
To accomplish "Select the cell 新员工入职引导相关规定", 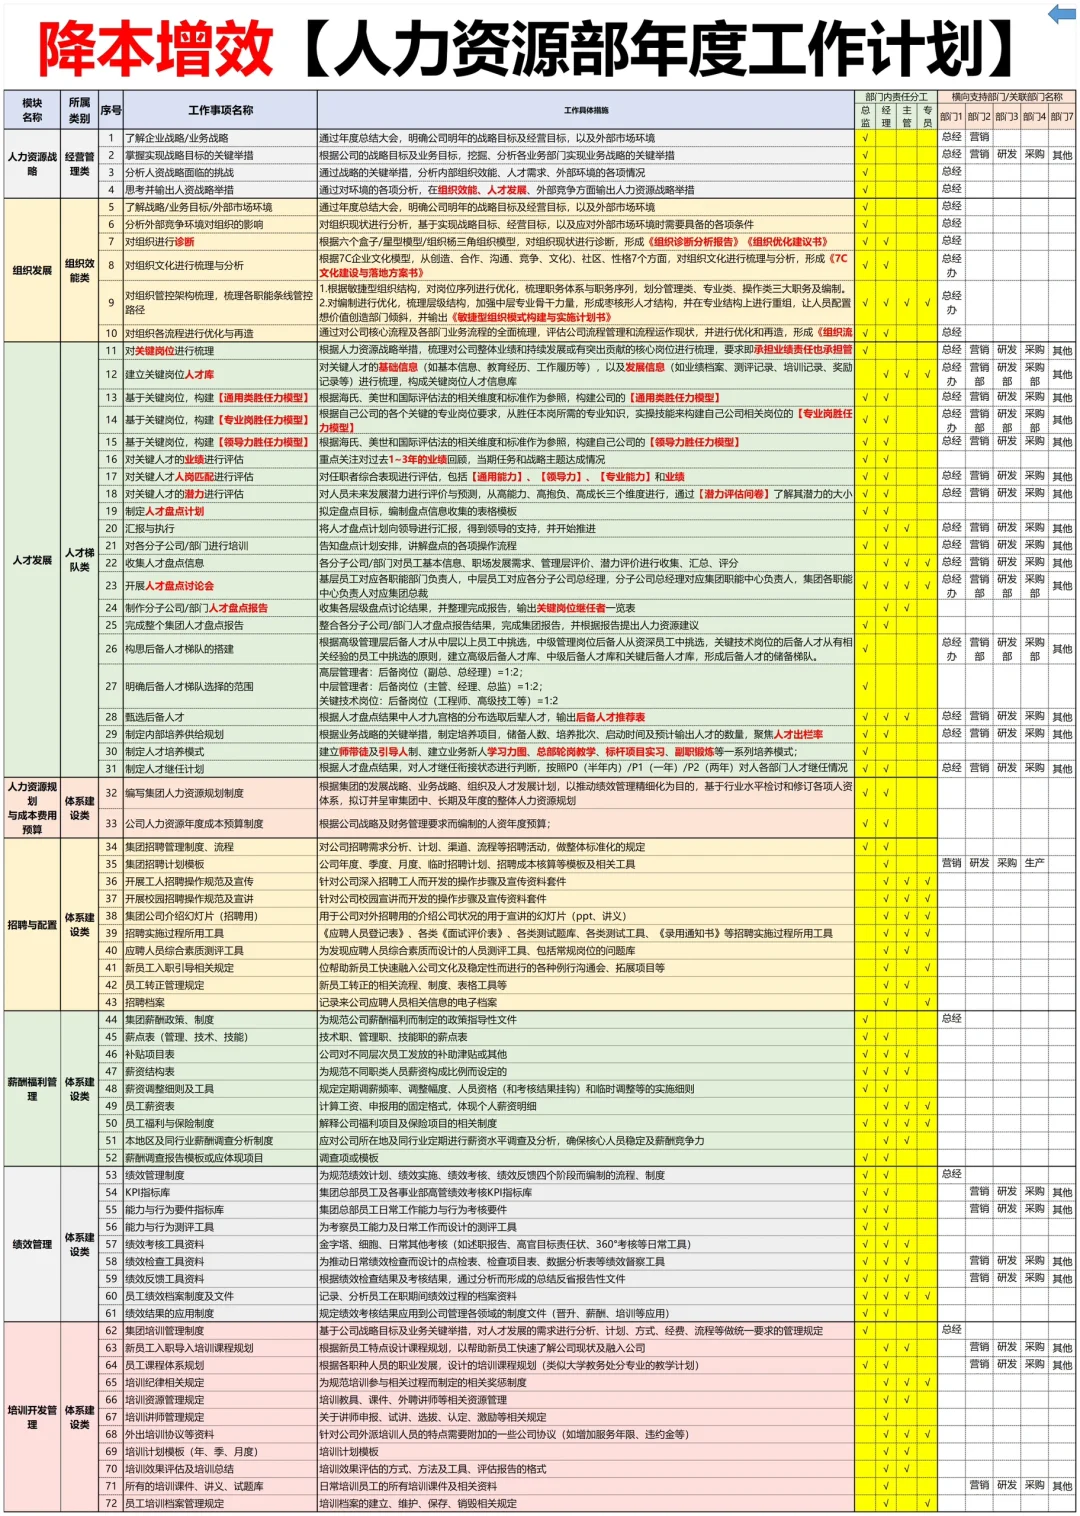I will [x=220, y=968].
